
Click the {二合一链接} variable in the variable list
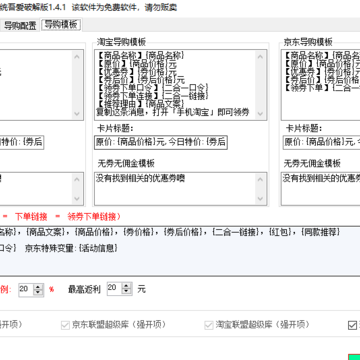coord(236,233)
